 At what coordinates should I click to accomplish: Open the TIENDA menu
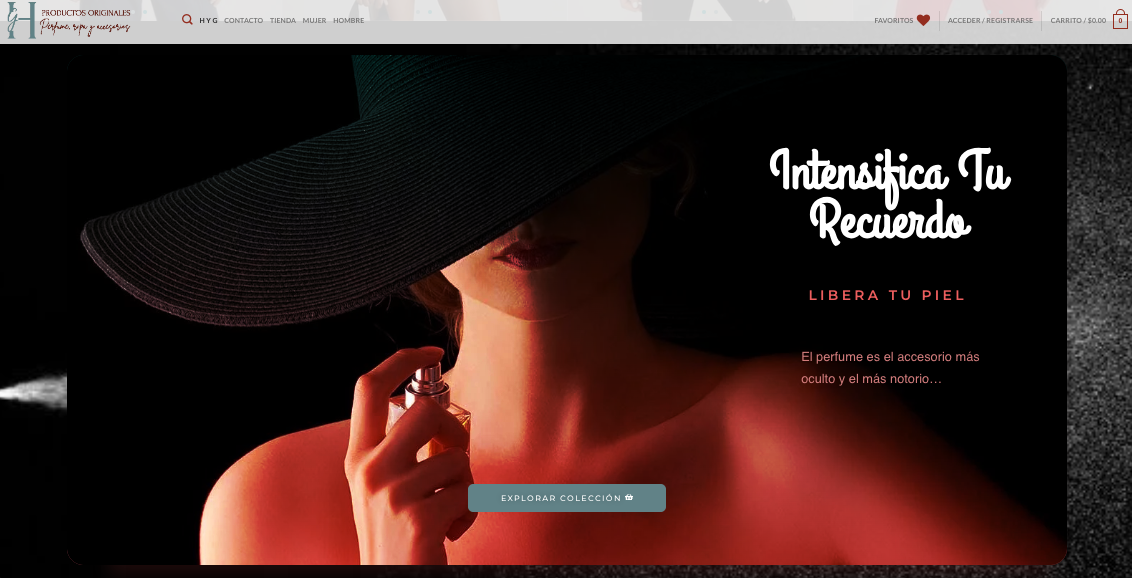[283, 20]
